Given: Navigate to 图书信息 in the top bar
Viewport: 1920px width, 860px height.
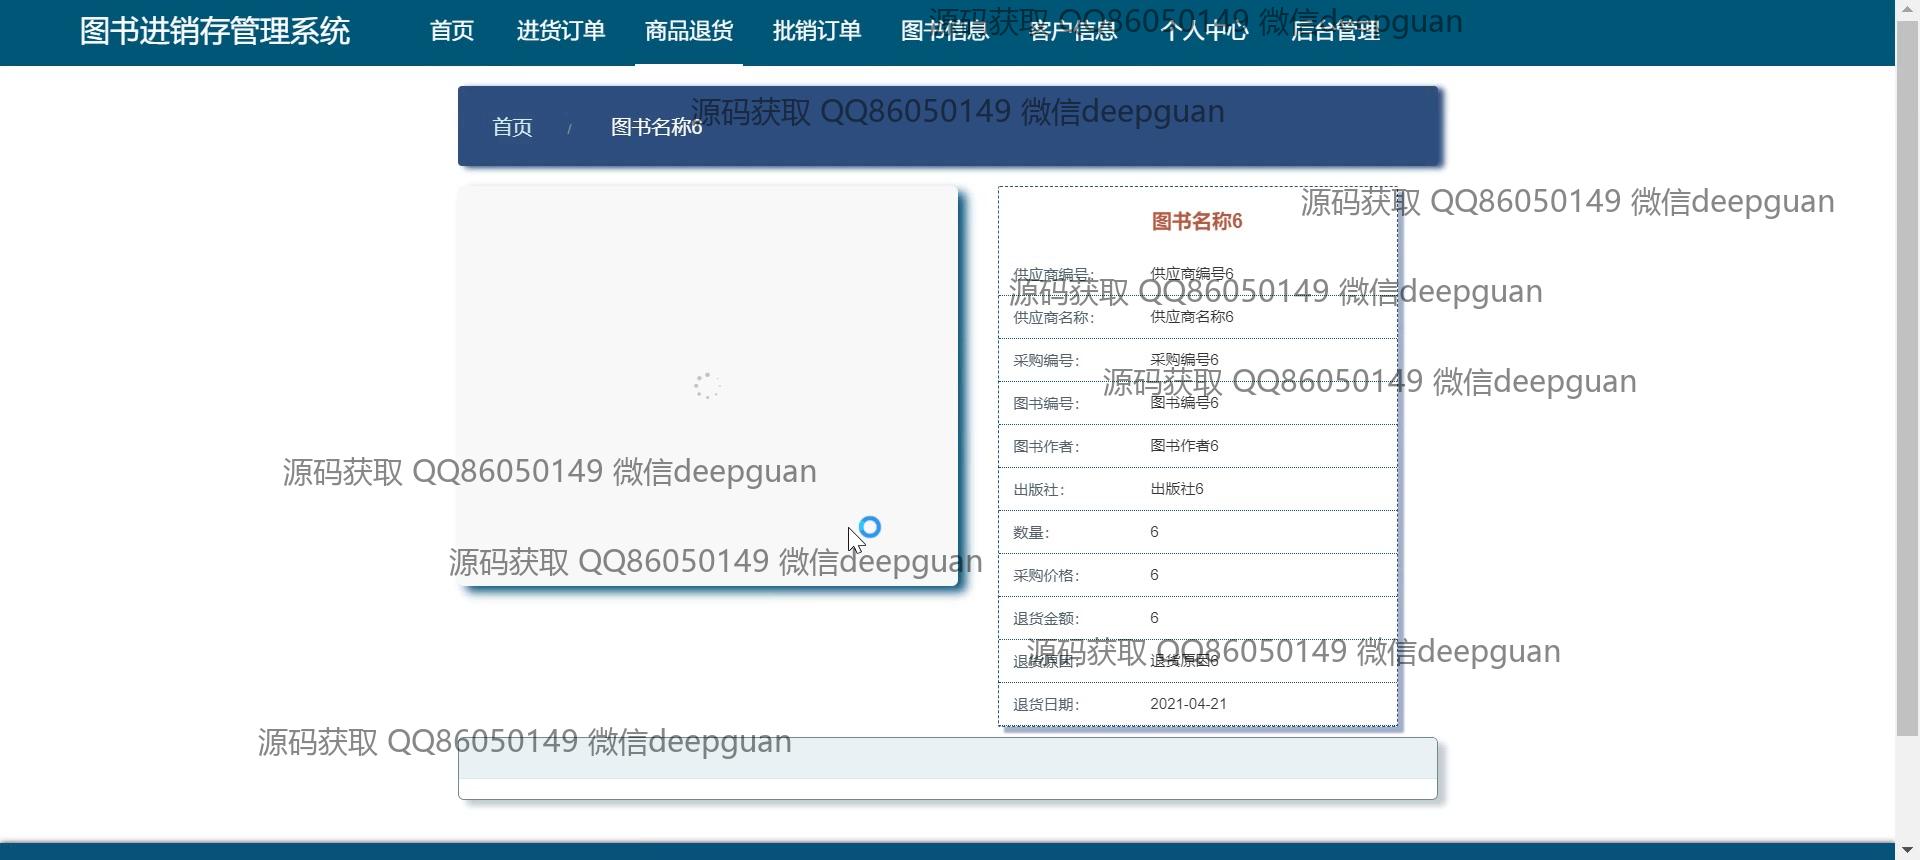Looking at the screenshot, I should [944, 31].
